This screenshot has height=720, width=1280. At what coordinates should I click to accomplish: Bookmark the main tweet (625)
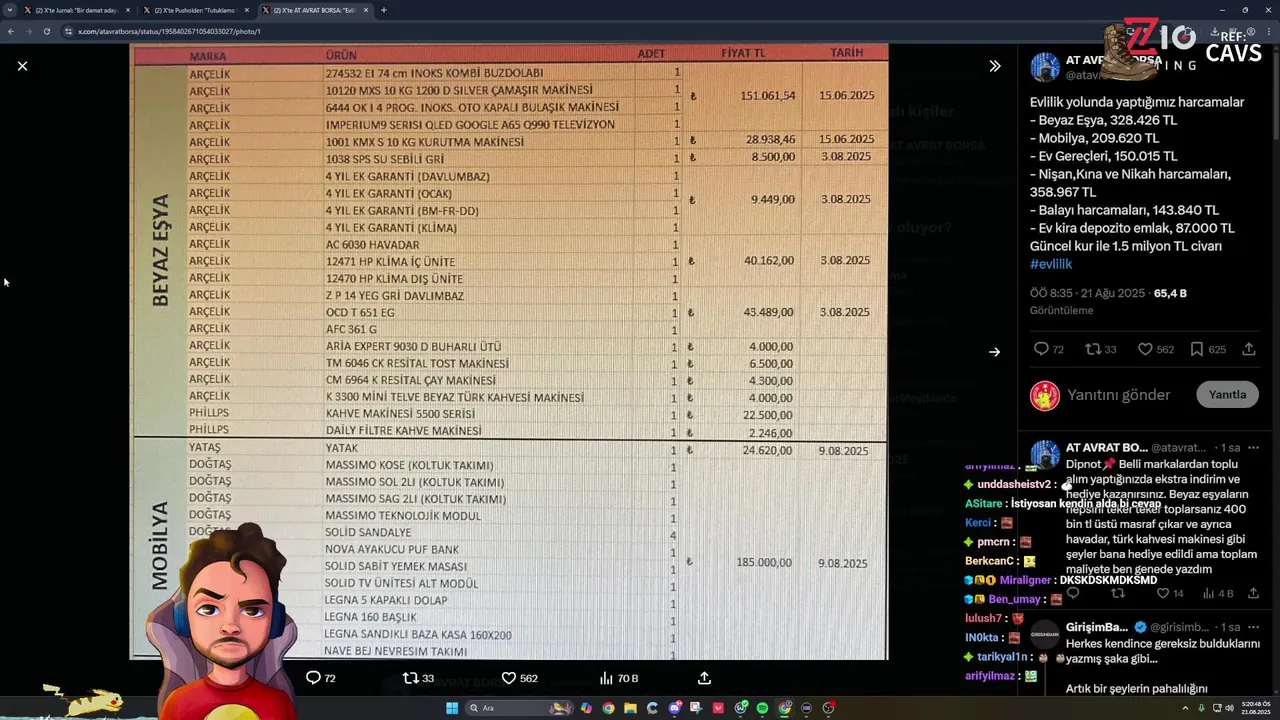[x=1208, y=349]
